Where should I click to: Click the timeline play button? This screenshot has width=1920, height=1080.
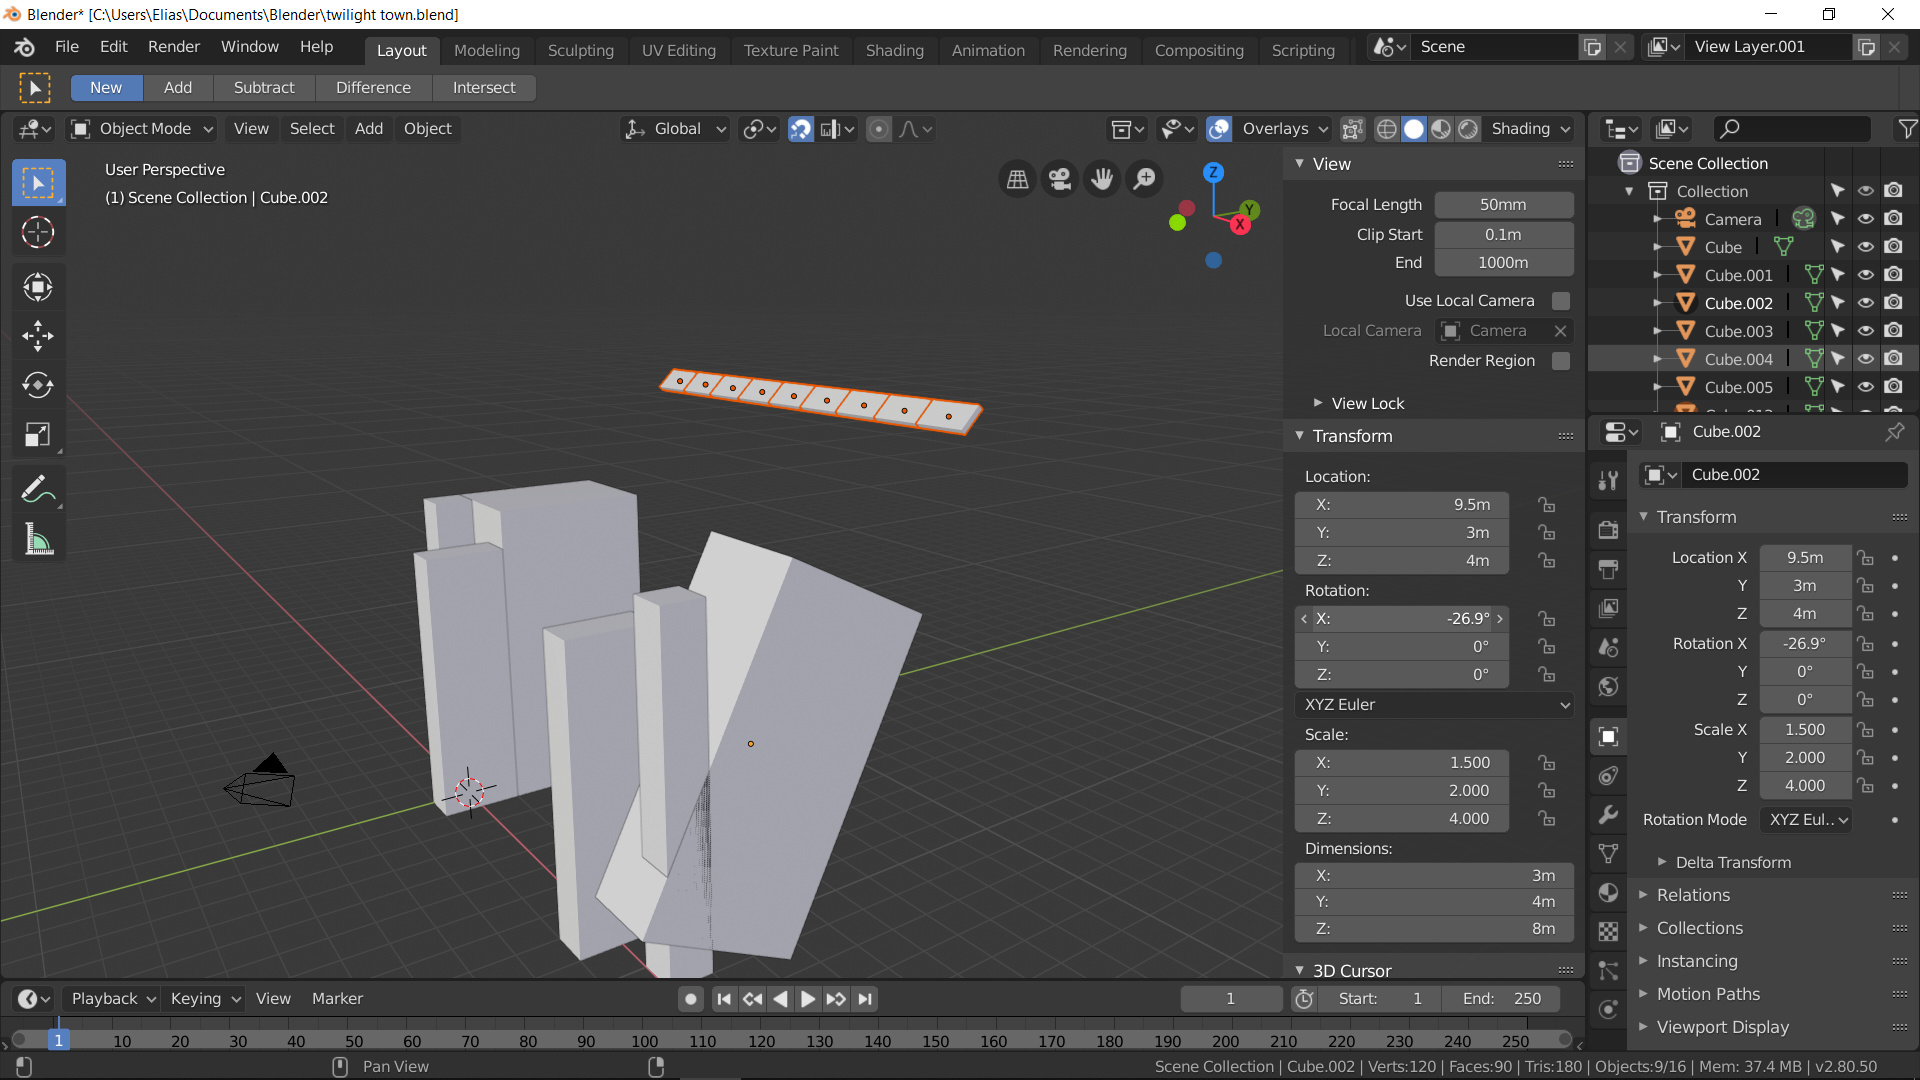tap(808, 999)
